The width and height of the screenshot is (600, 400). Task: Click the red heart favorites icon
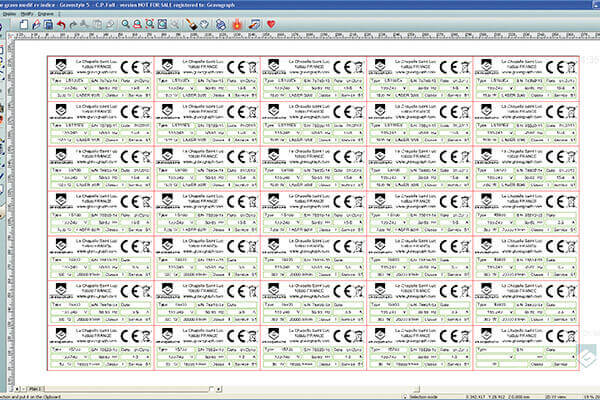coord(271,24)
